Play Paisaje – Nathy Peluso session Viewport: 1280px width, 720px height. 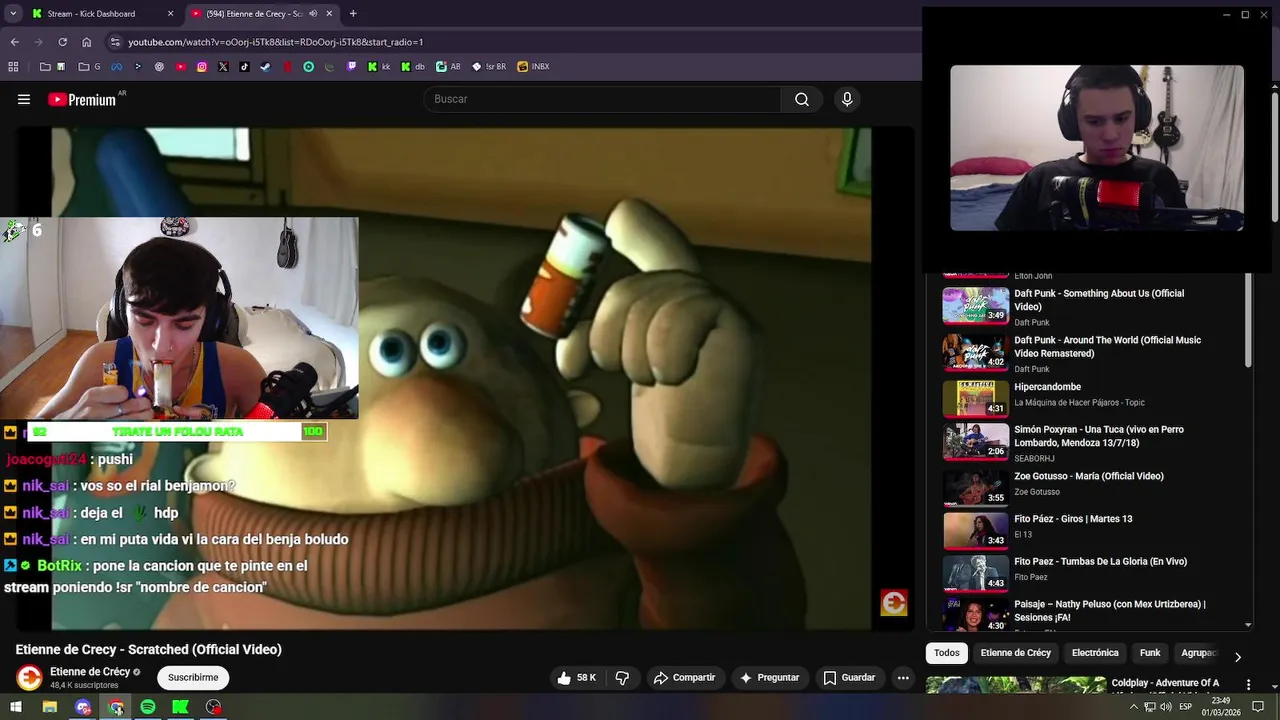1110,610
